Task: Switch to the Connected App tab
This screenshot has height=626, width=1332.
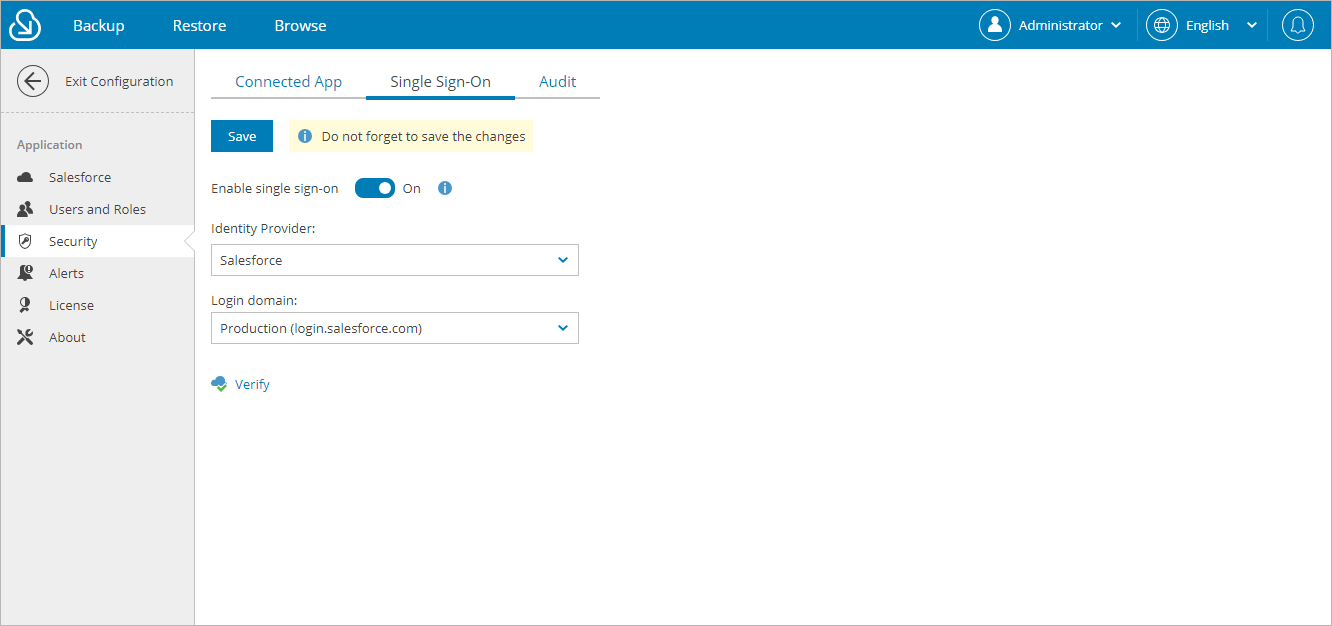Action: pos(288,82)
